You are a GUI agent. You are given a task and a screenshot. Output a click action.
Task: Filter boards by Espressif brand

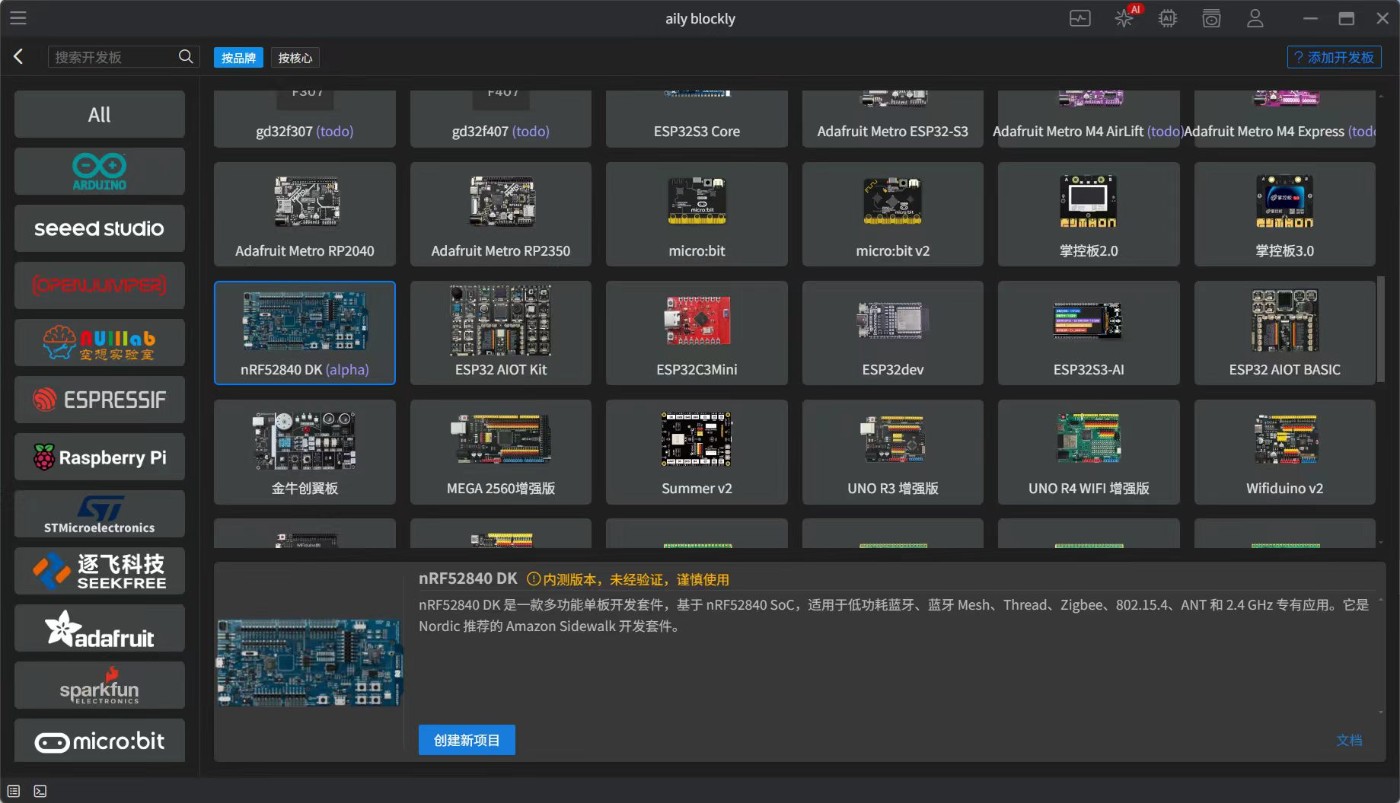click(99, 400)
